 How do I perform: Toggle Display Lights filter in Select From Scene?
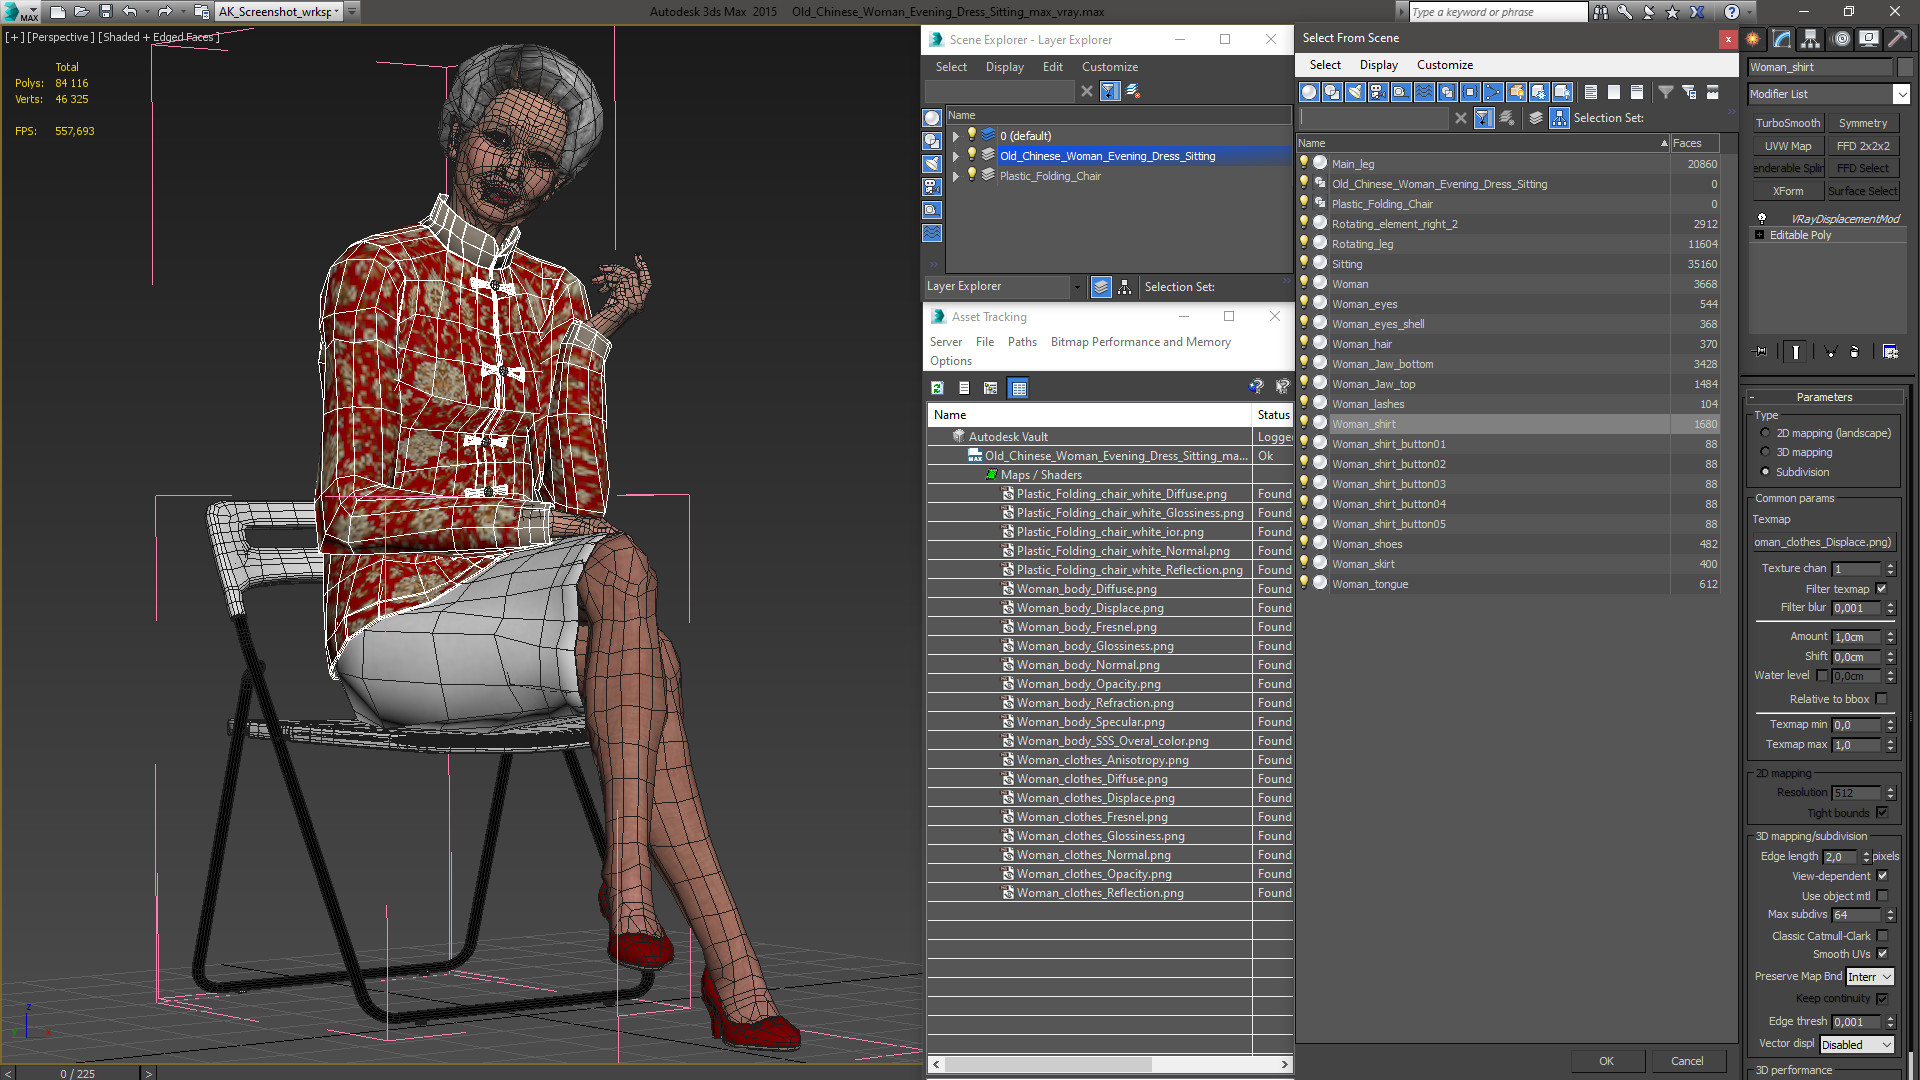tap(1355, 92)
